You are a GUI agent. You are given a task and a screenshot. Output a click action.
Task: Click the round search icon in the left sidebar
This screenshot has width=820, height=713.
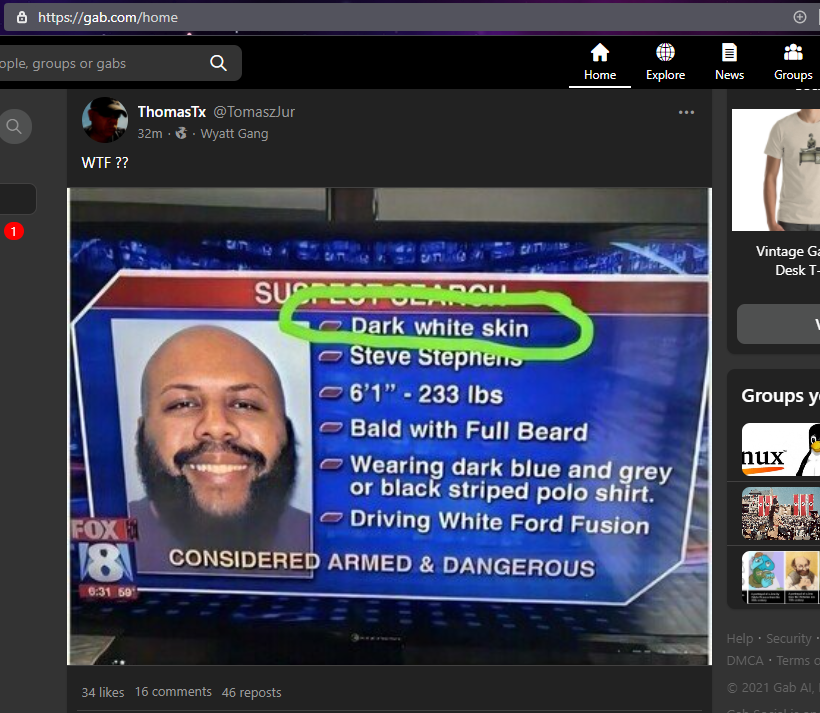14,126
